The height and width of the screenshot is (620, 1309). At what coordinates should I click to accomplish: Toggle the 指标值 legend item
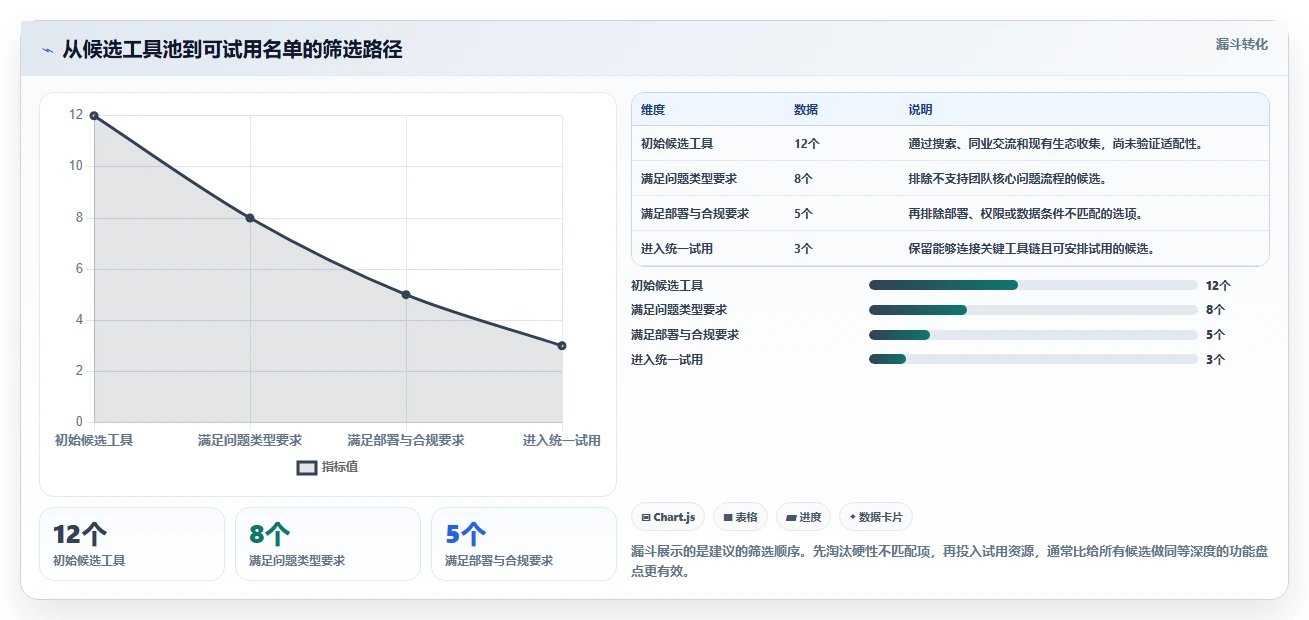pos(328,467)
